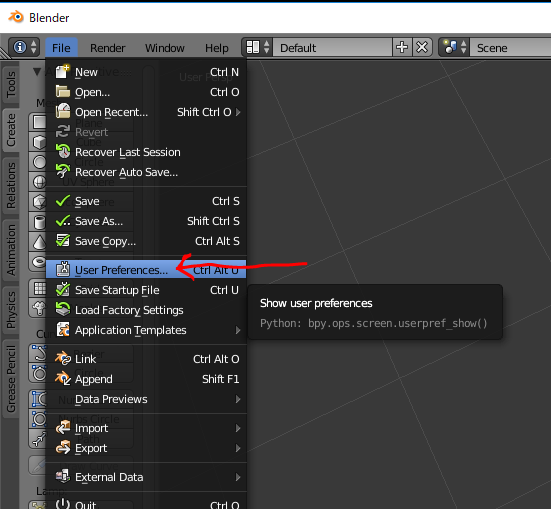Expand the Data Previews submenu arrow
This screenshot has width=551, height=509.
pos(238,399)
